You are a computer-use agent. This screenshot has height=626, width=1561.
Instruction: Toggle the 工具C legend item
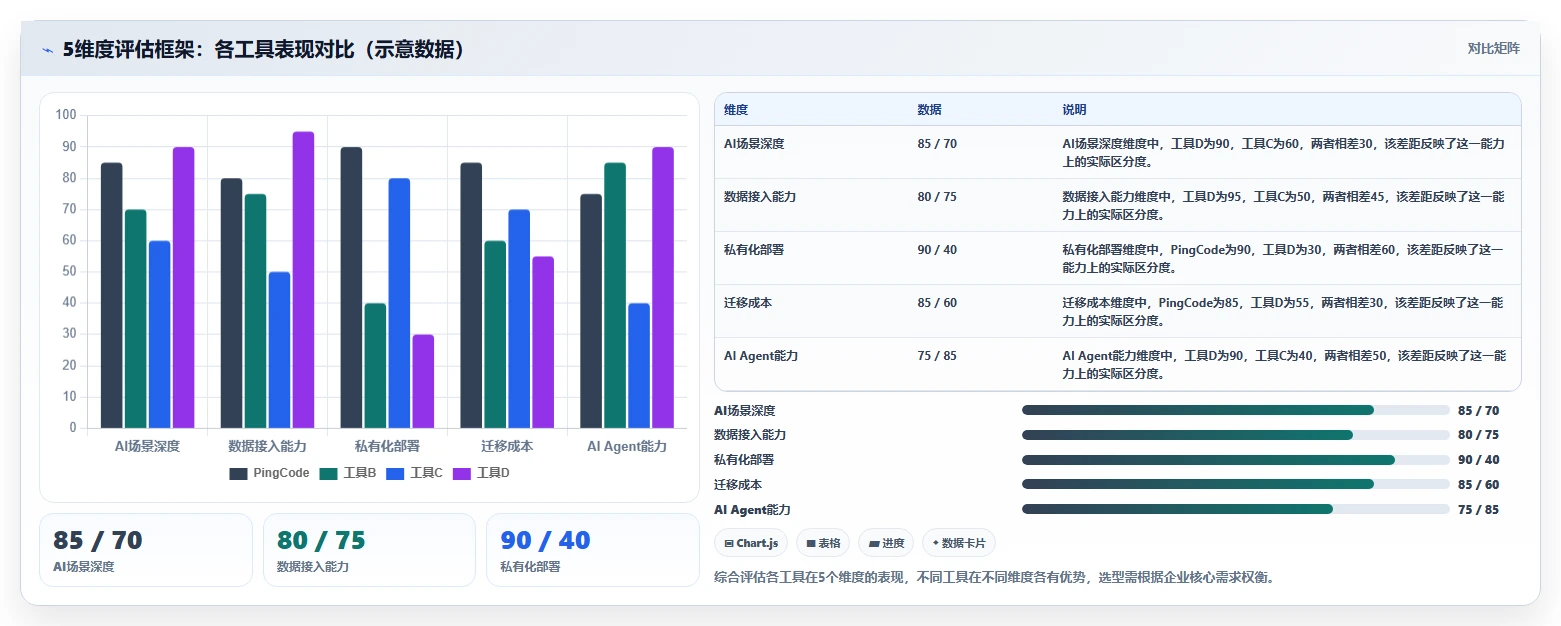click(414, 474)
